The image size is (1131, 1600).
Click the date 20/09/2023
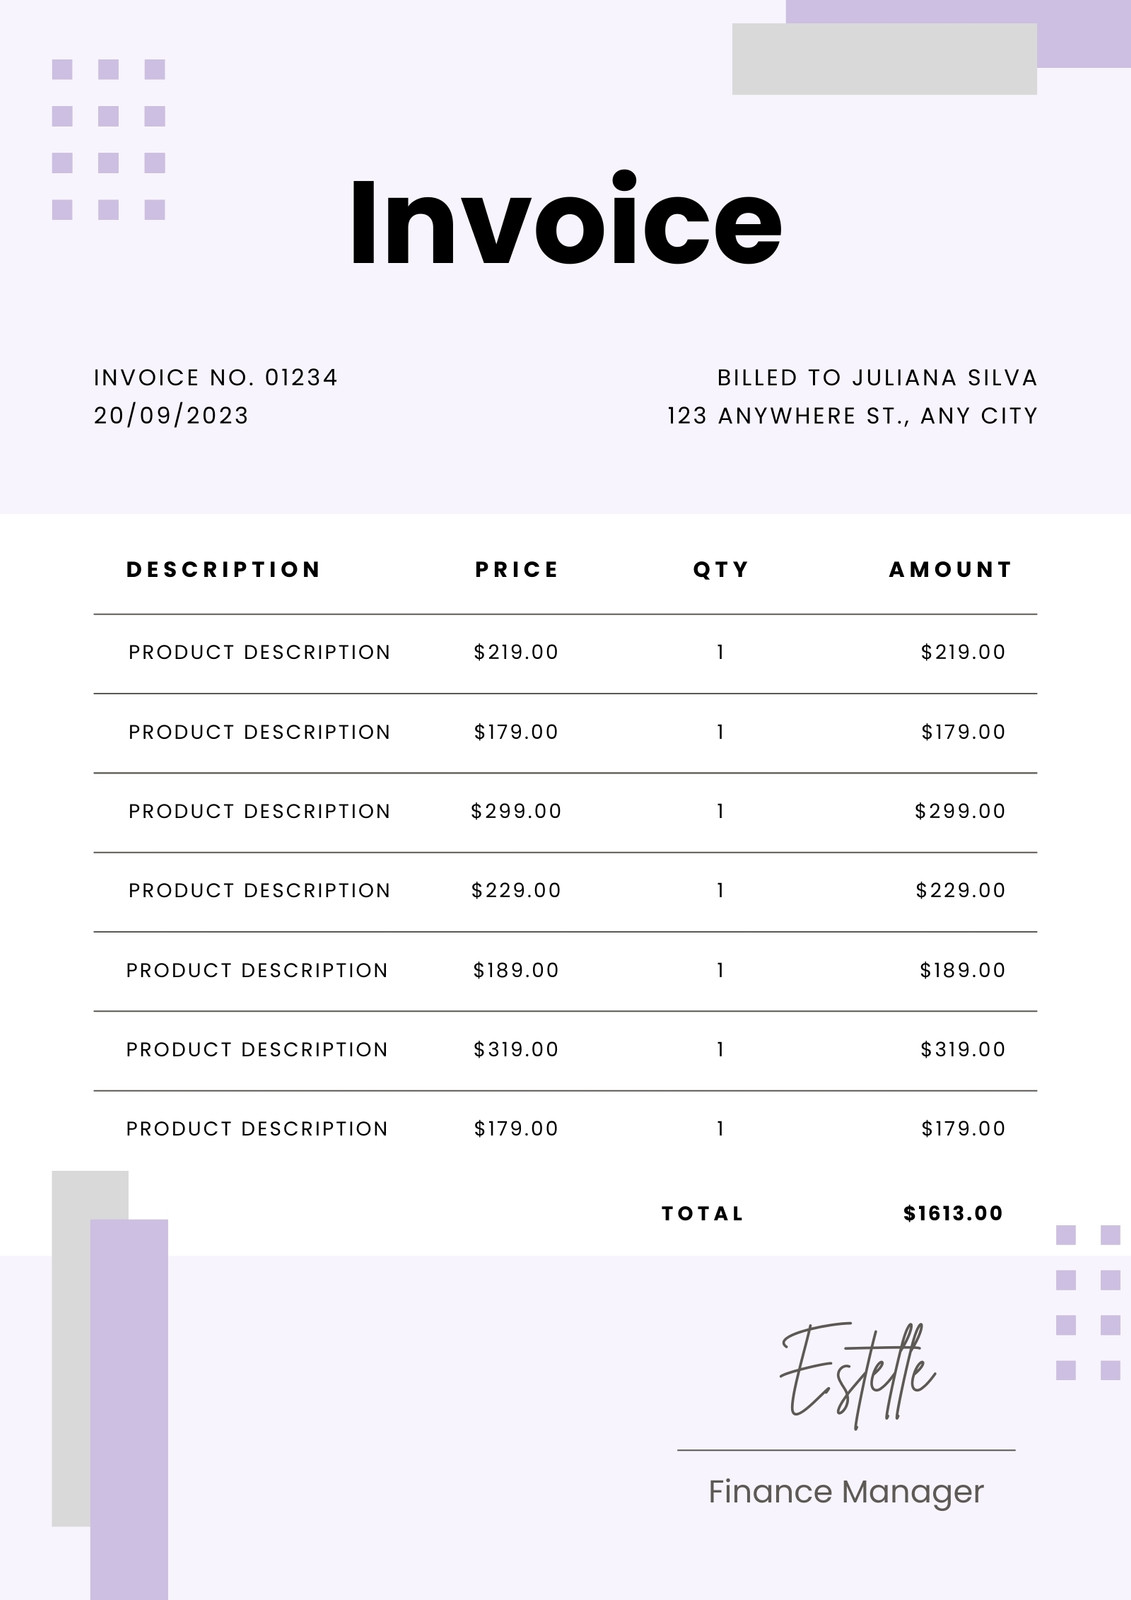[x=171, y=416]
